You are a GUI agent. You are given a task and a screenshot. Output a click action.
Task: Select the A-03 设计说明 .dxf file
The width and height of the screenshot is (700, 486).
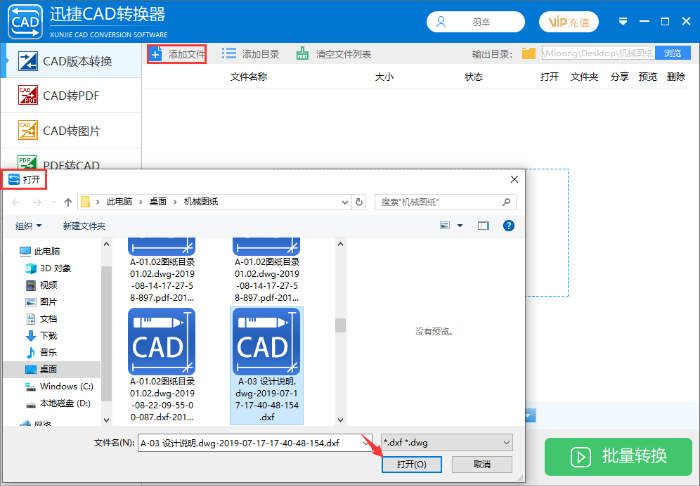pyautogui.click(x=267, y=365)
